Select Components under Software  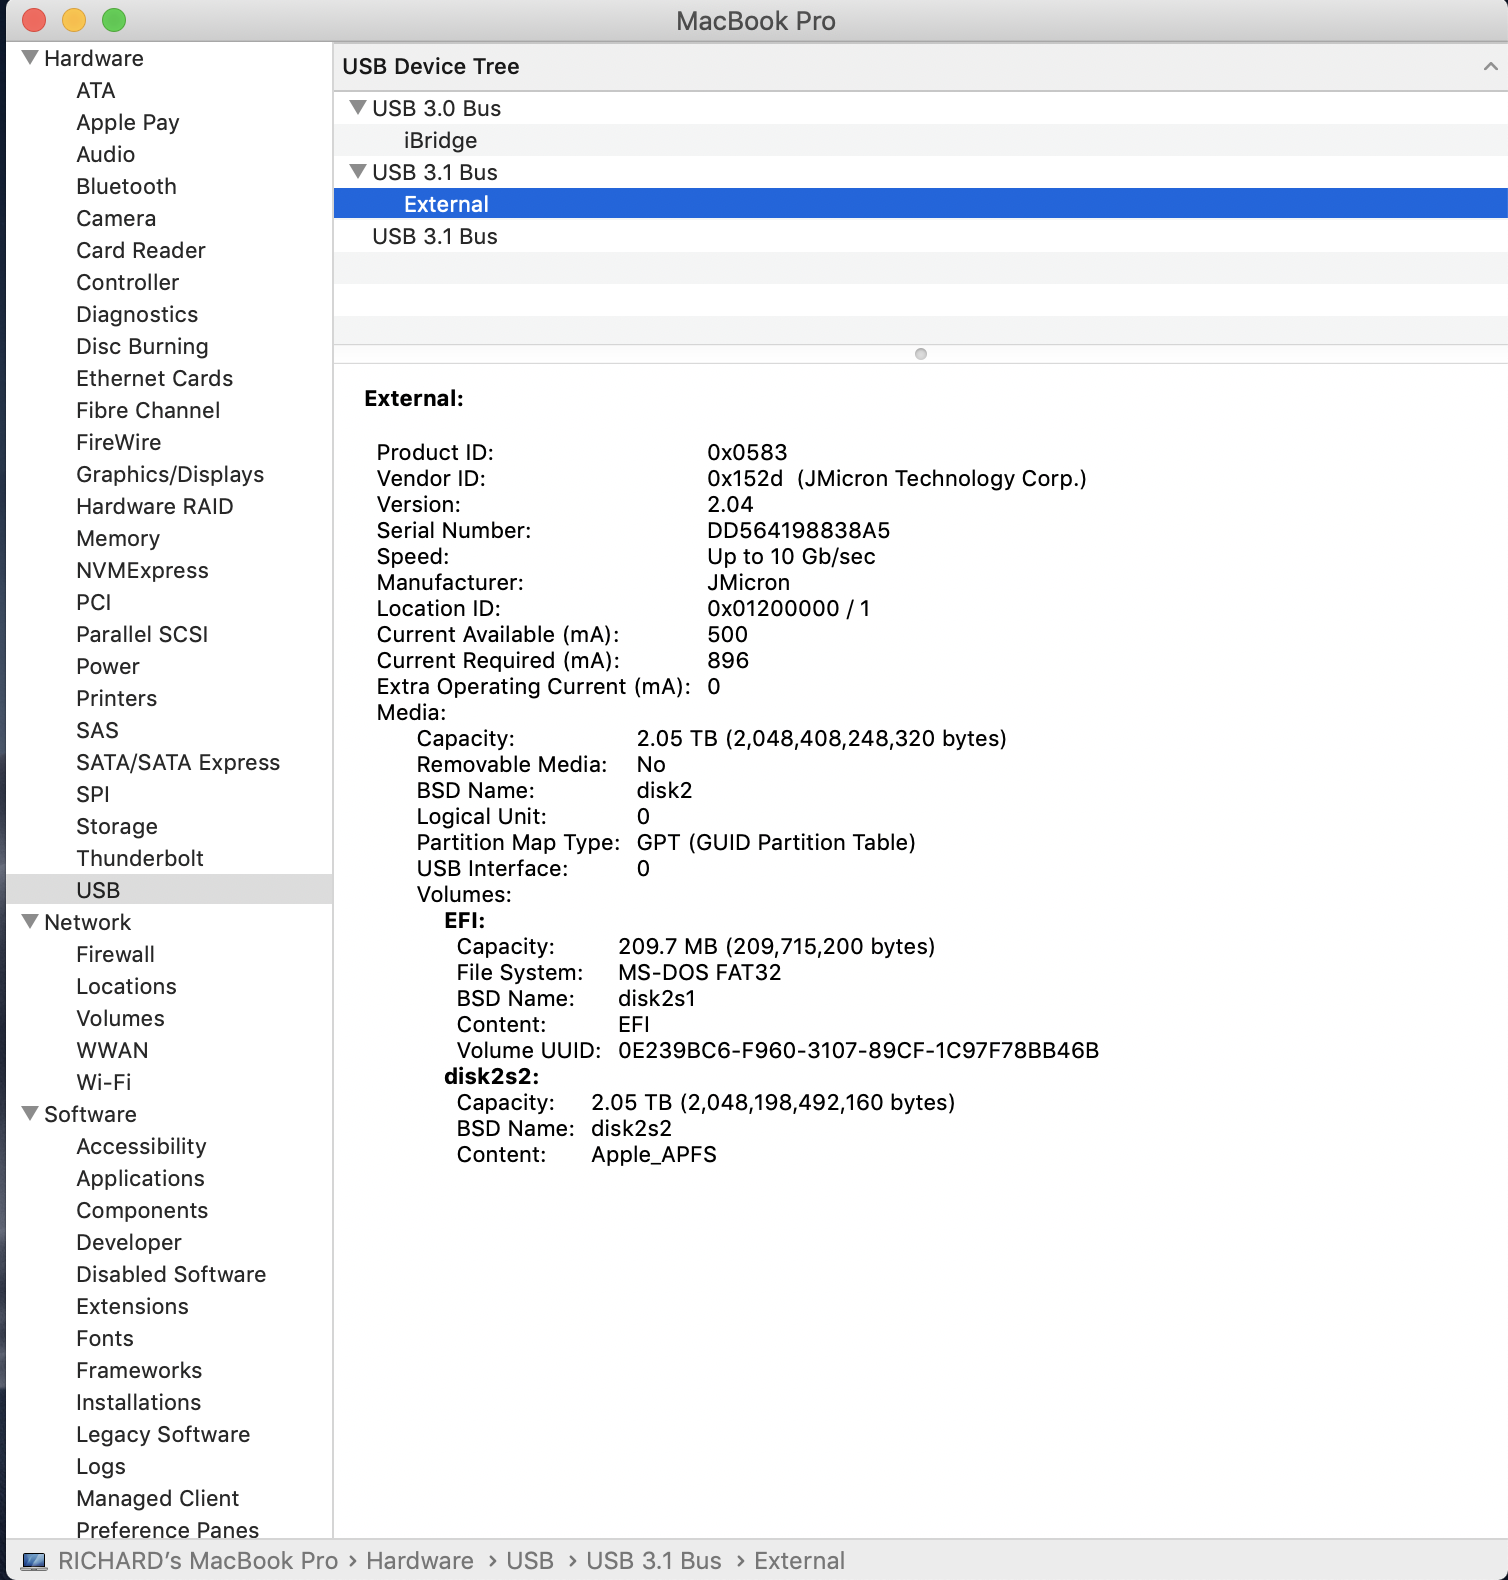pyautogui.click(x=143, y=1210)
